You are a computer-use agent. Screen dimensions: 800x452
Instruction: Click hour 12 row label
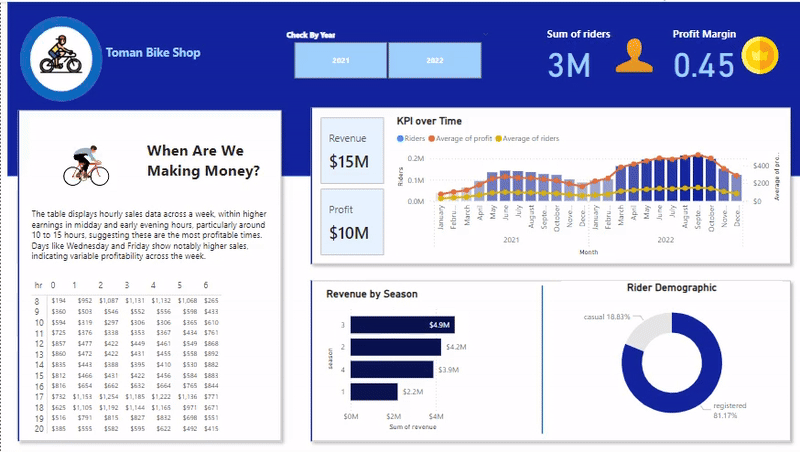click(x=39, y=344)
